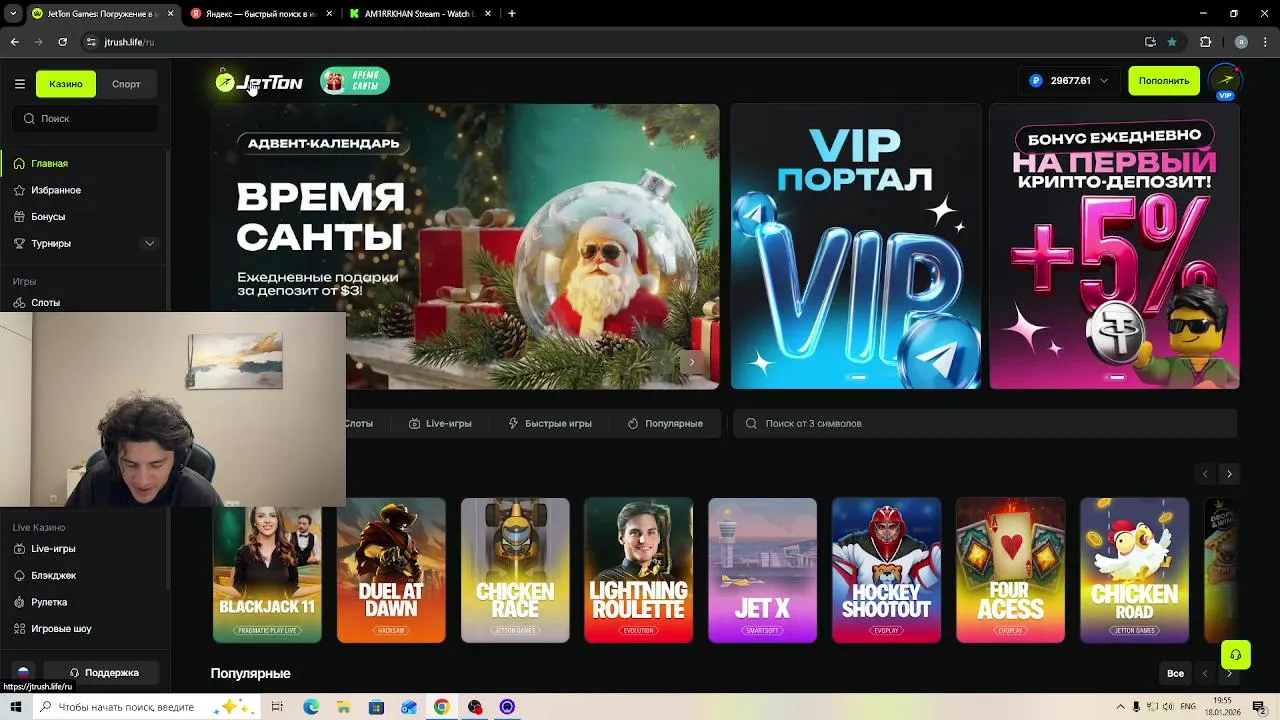
Task: Open Chrome extensions puzzle icon
Action: (x=1205, y=42)
